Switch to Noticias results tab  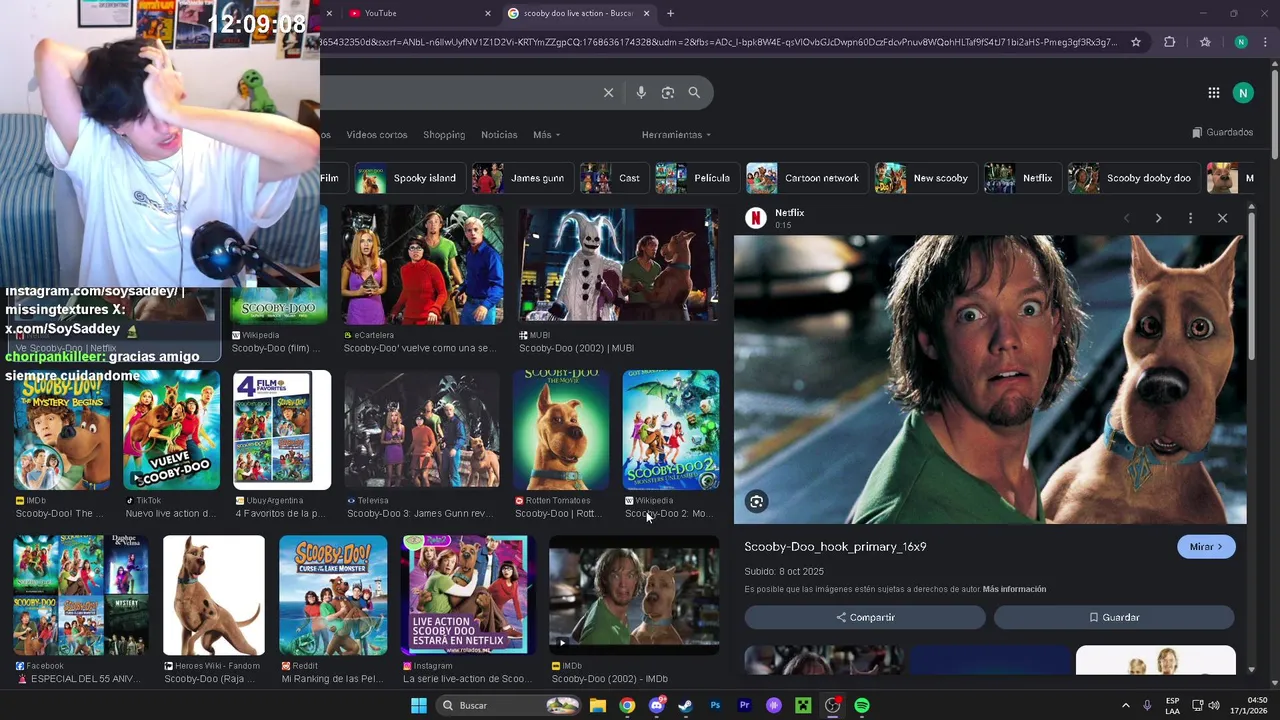click(x=499, y=135)
